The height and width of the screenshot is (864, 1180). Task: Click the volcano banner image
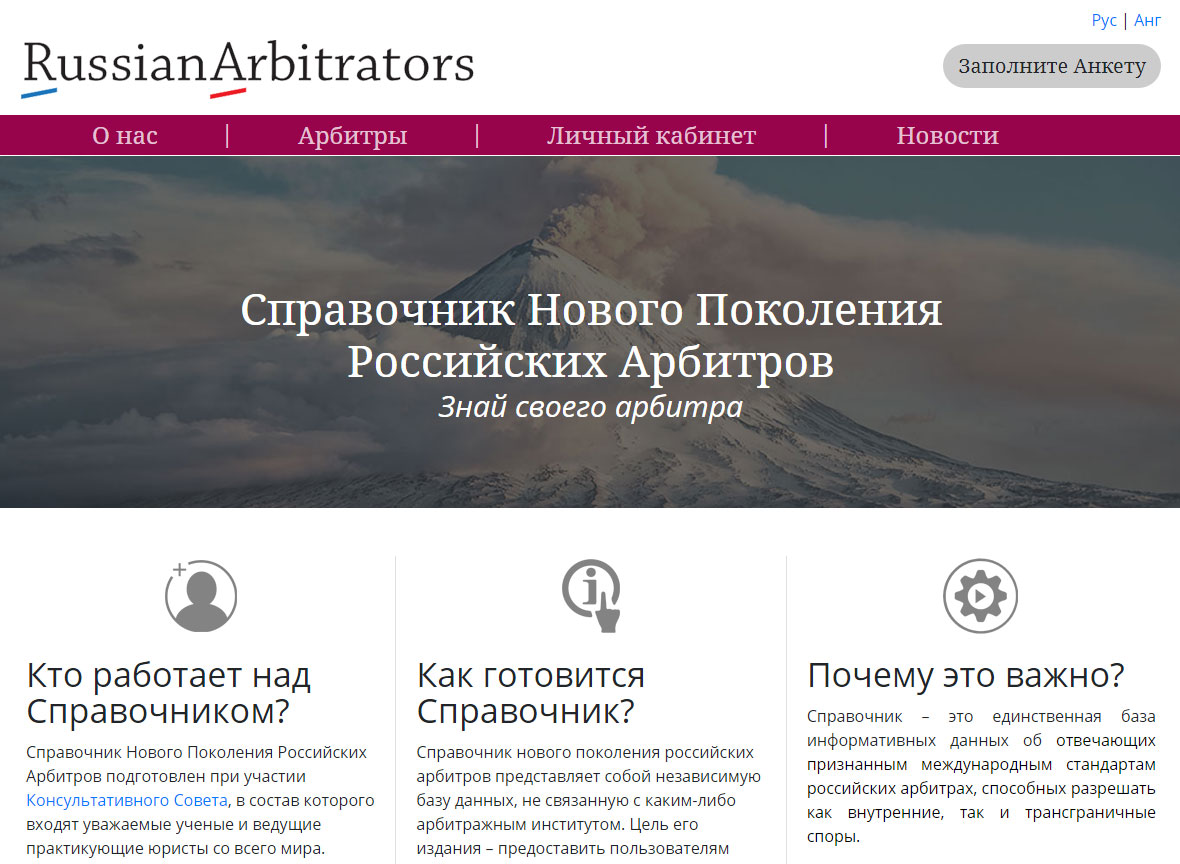pyautogui.click(x=590, y=332)
